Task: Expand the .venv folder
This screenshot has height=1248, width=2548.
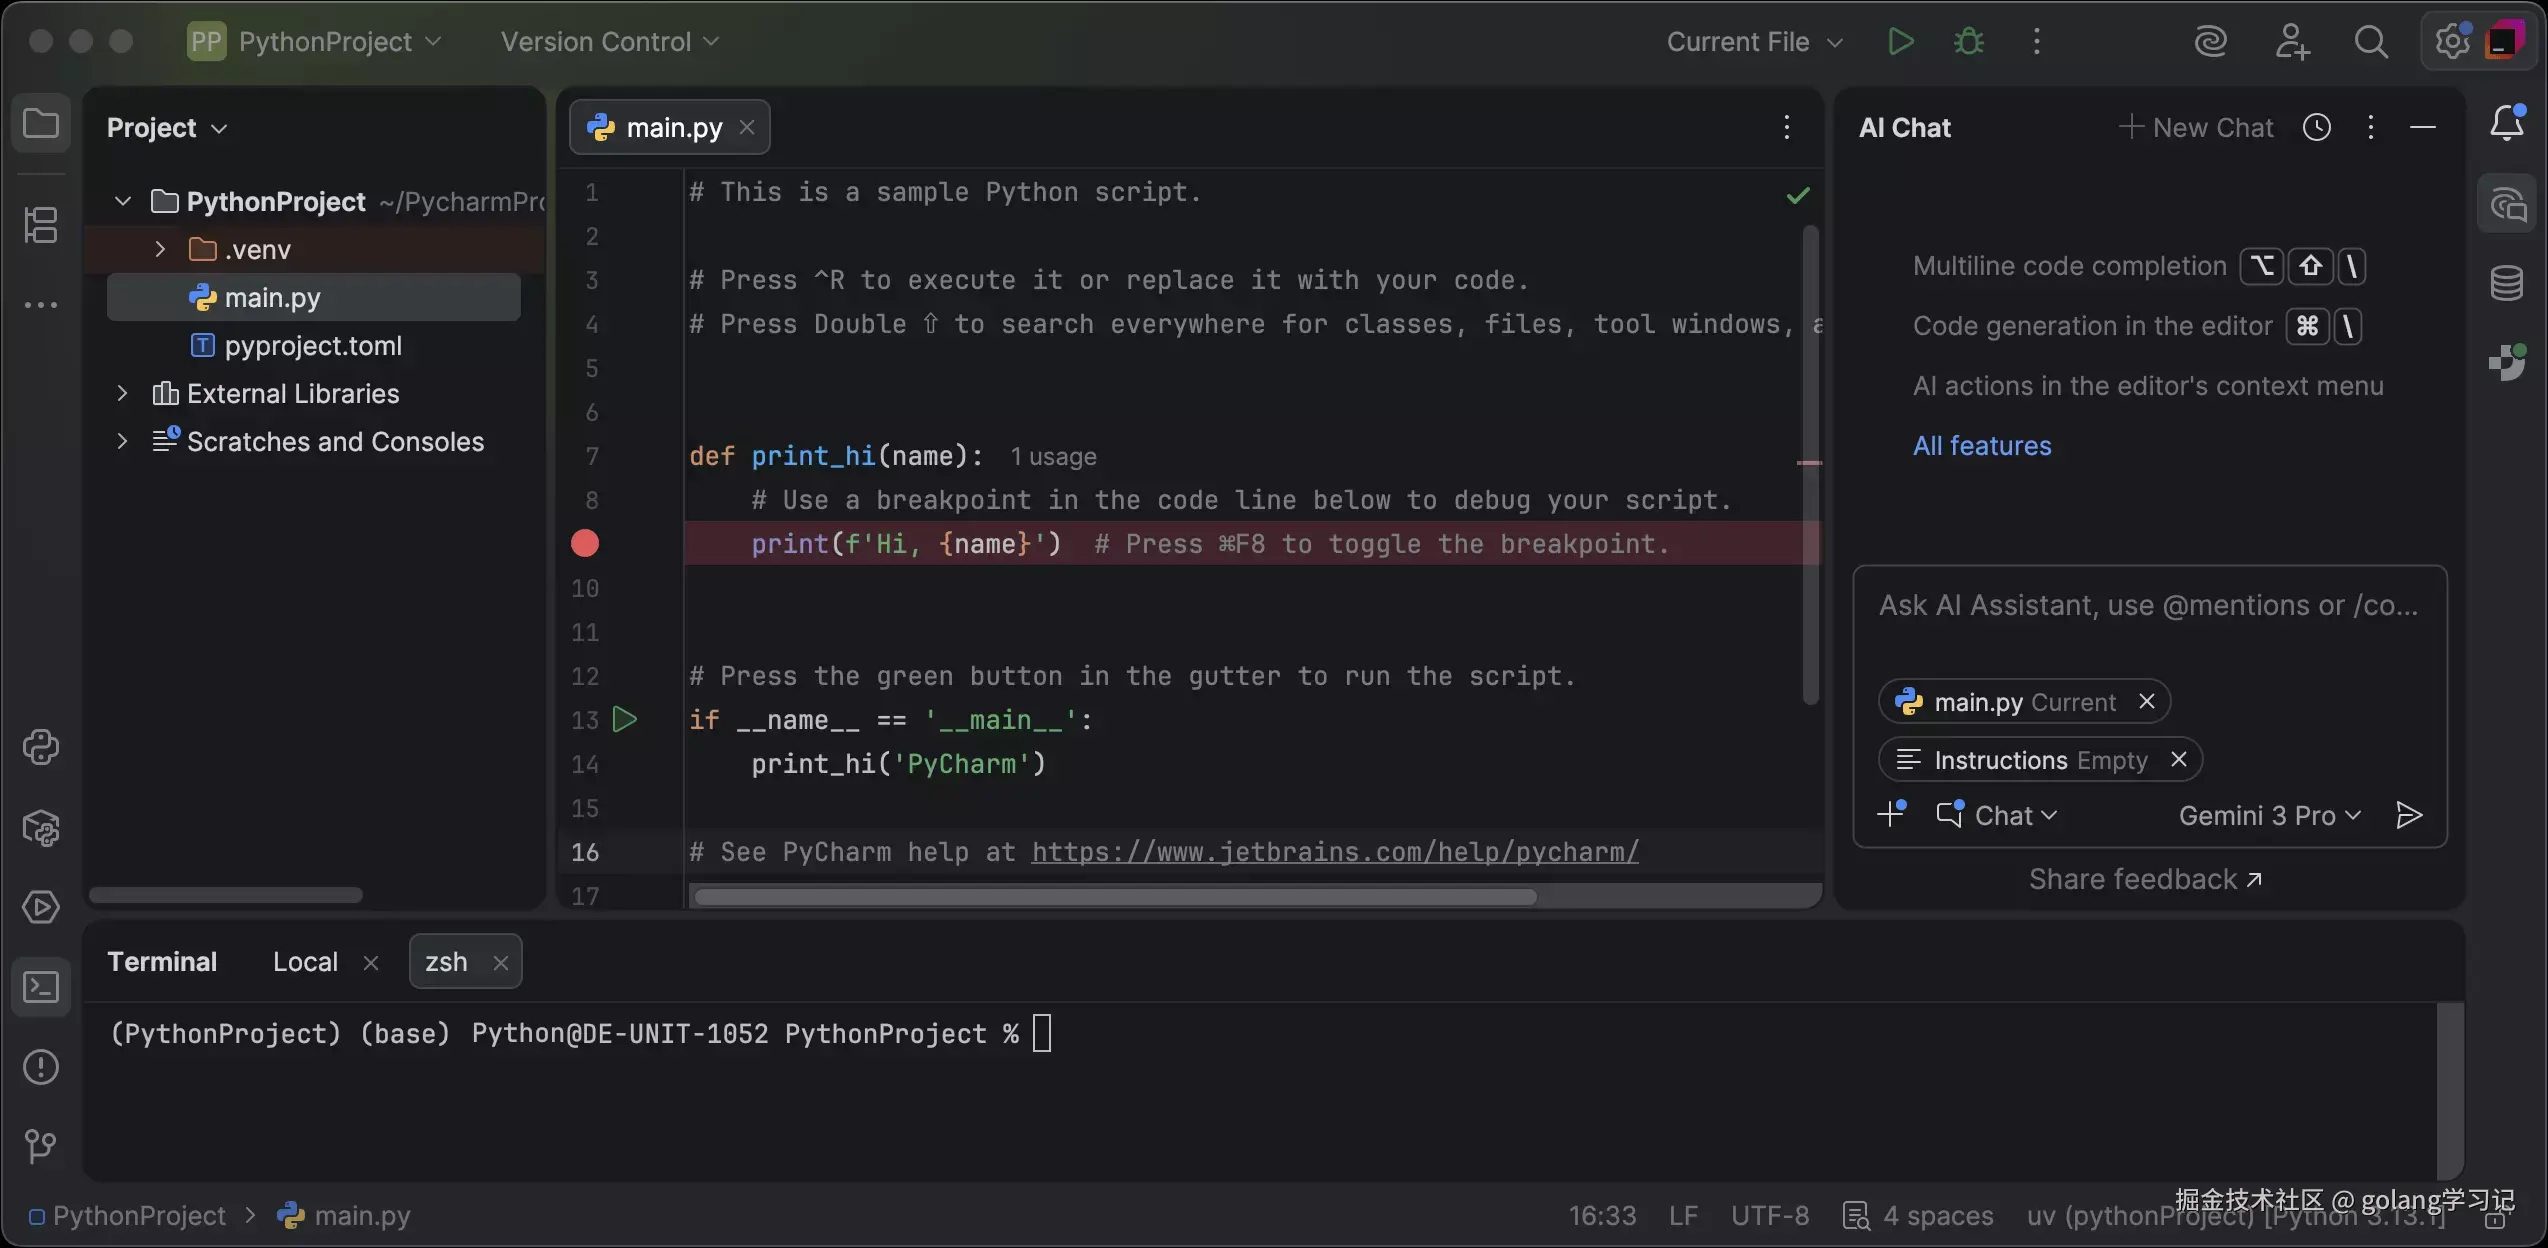Action: tap(160, 249)
